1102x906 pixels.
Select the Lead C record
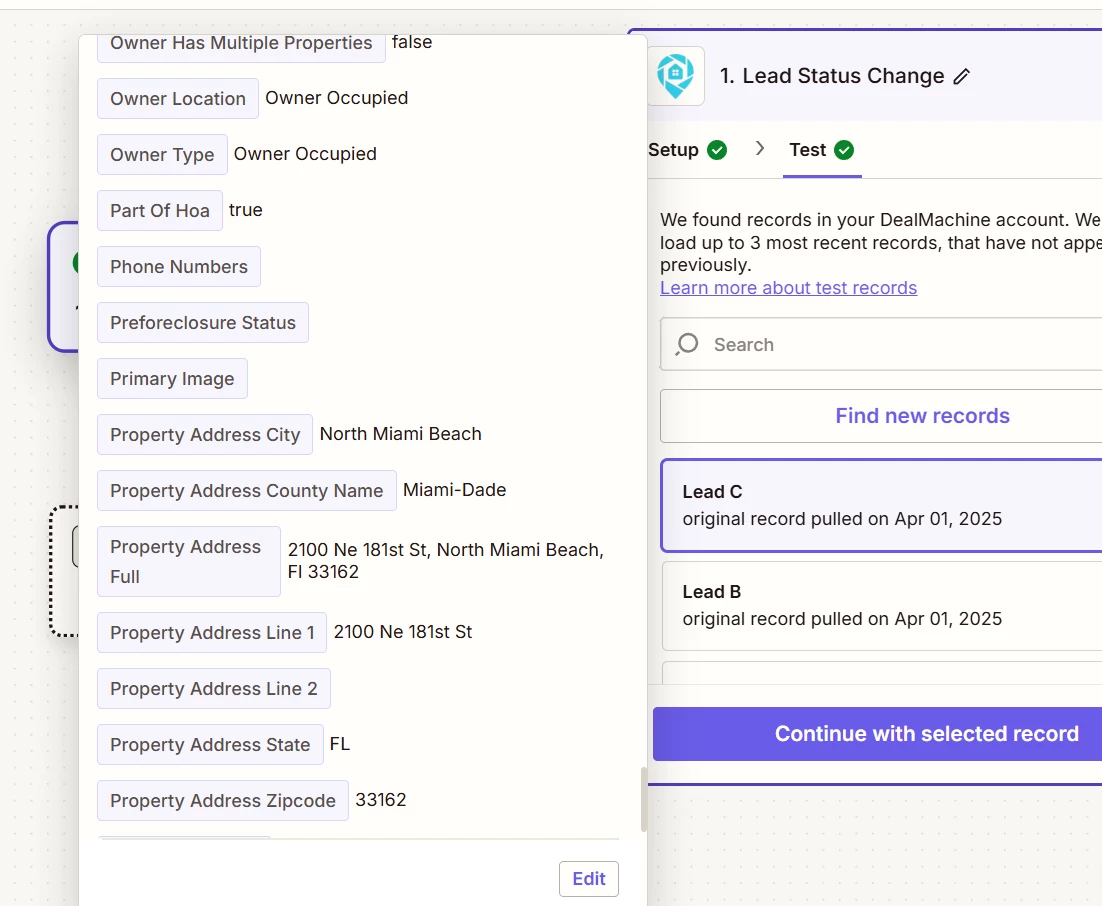(x=881, y=505)
